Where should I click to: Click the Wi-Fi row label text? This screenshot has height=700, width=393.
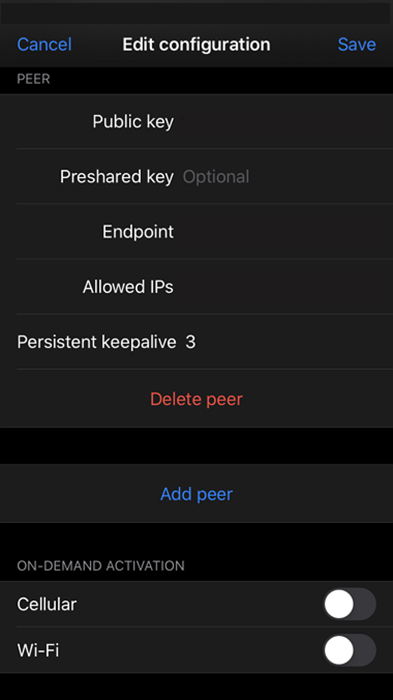pos(38,650)
